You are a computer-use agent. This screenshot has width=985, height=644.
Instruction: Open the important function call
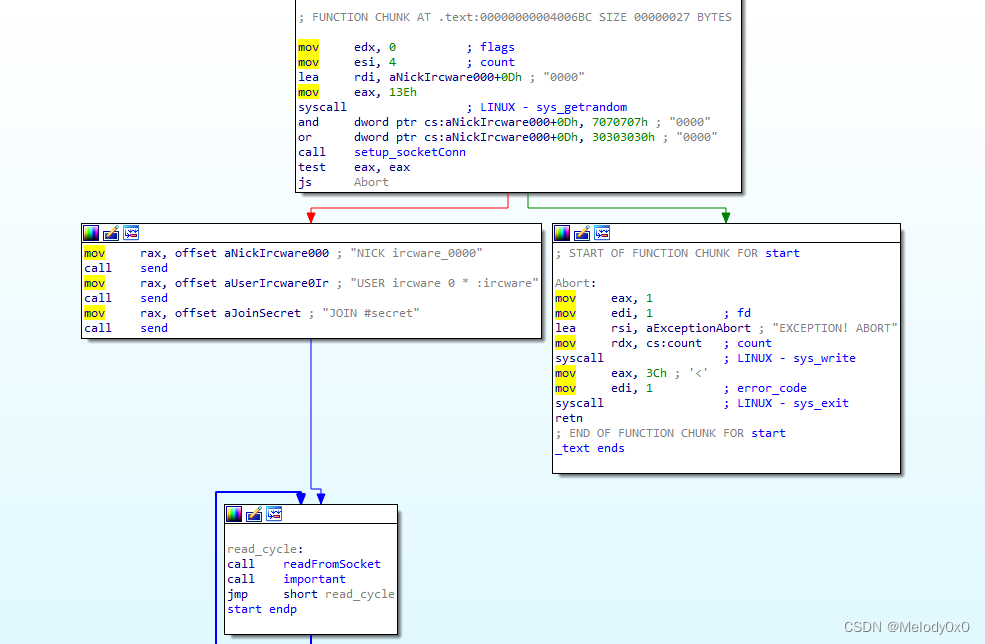coord(314,578)
